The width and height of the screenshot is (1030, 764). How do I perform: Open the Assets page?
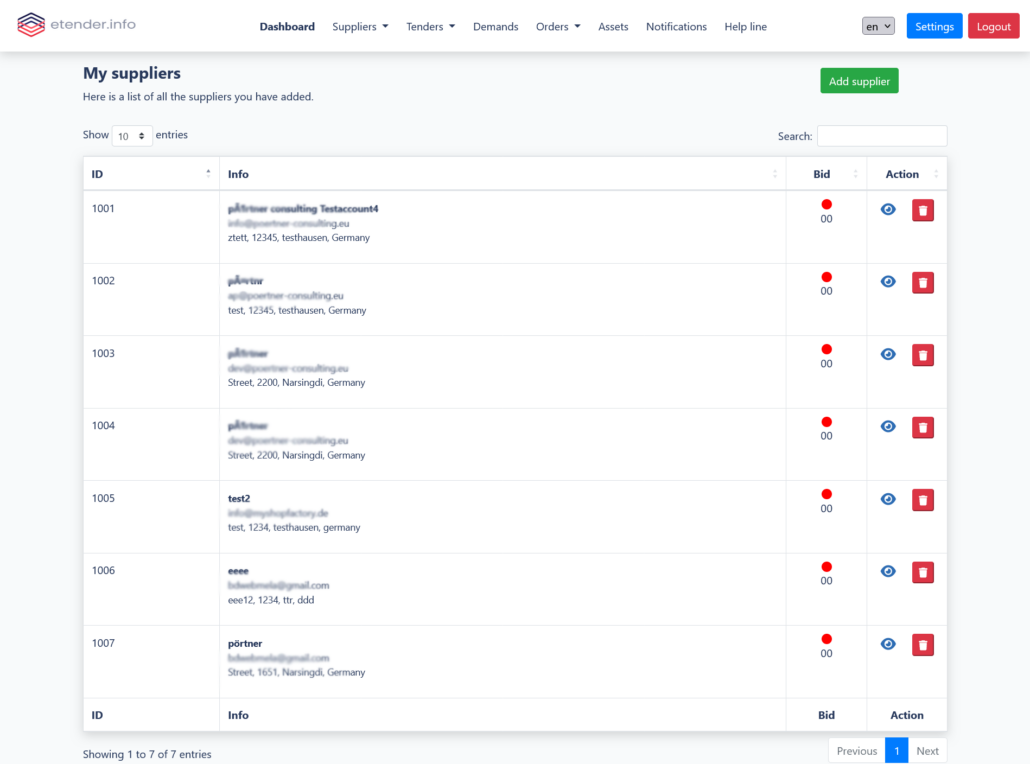click(x=613, y=26)
